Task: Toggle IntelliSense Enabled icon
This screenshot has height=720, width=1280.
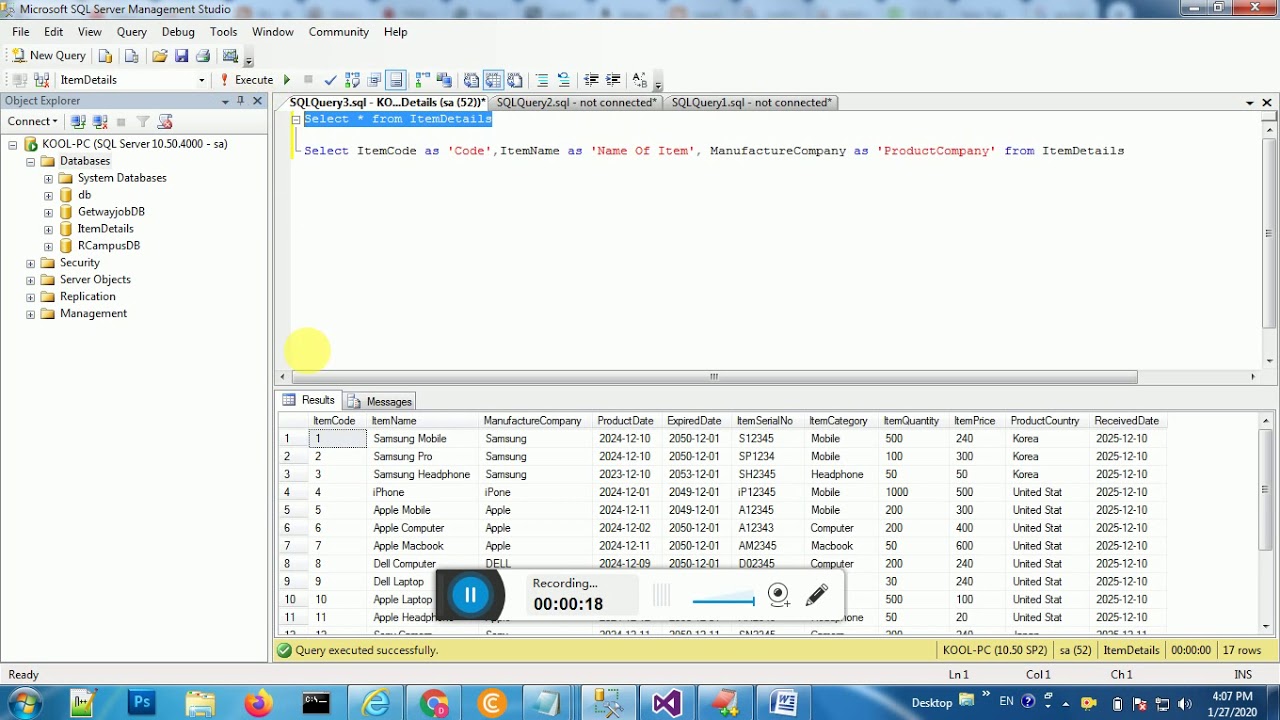Action: [396, 80]
